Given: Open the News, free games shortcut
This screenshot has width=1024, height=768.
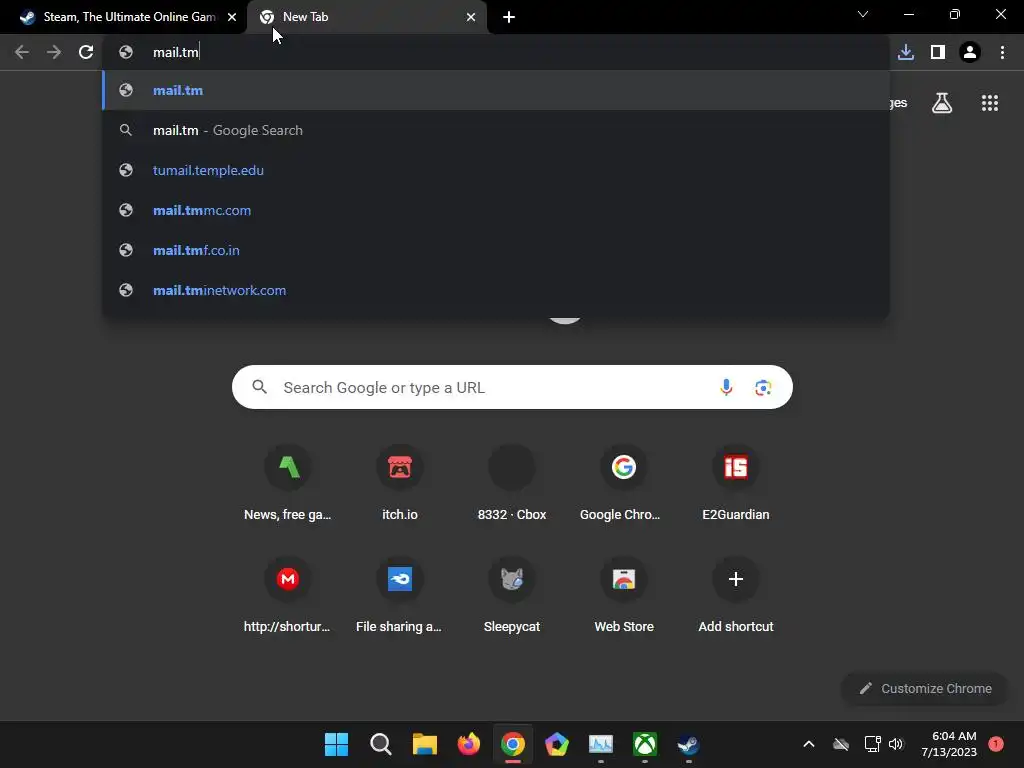Looking at the screenshot, I should pos(288,483).
